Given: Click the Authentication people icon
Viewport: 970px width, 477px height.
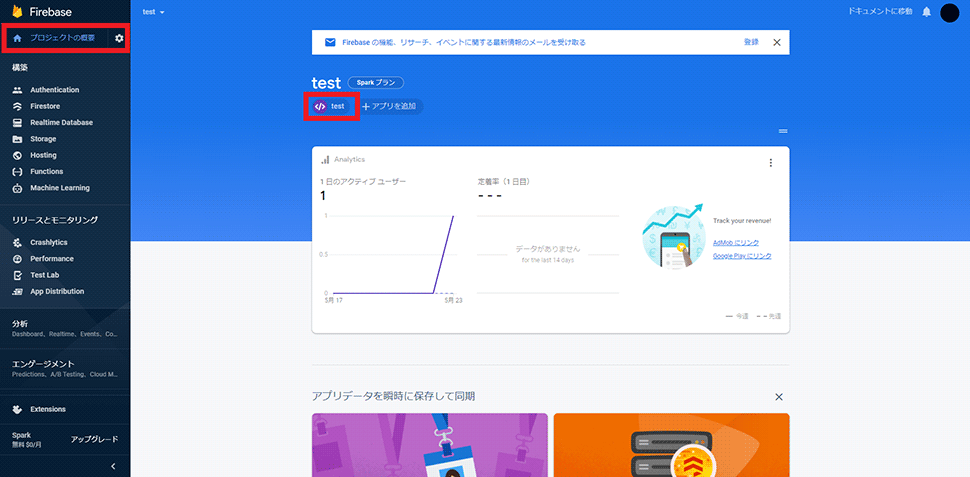Looking at the screenshot, I should [x=17, y=90].
